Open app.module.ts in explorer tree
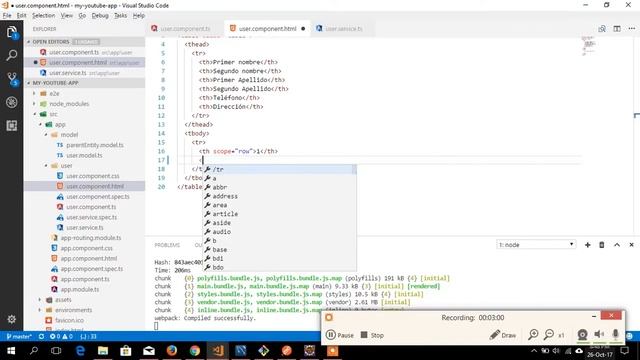 click(x=80, y=289)
